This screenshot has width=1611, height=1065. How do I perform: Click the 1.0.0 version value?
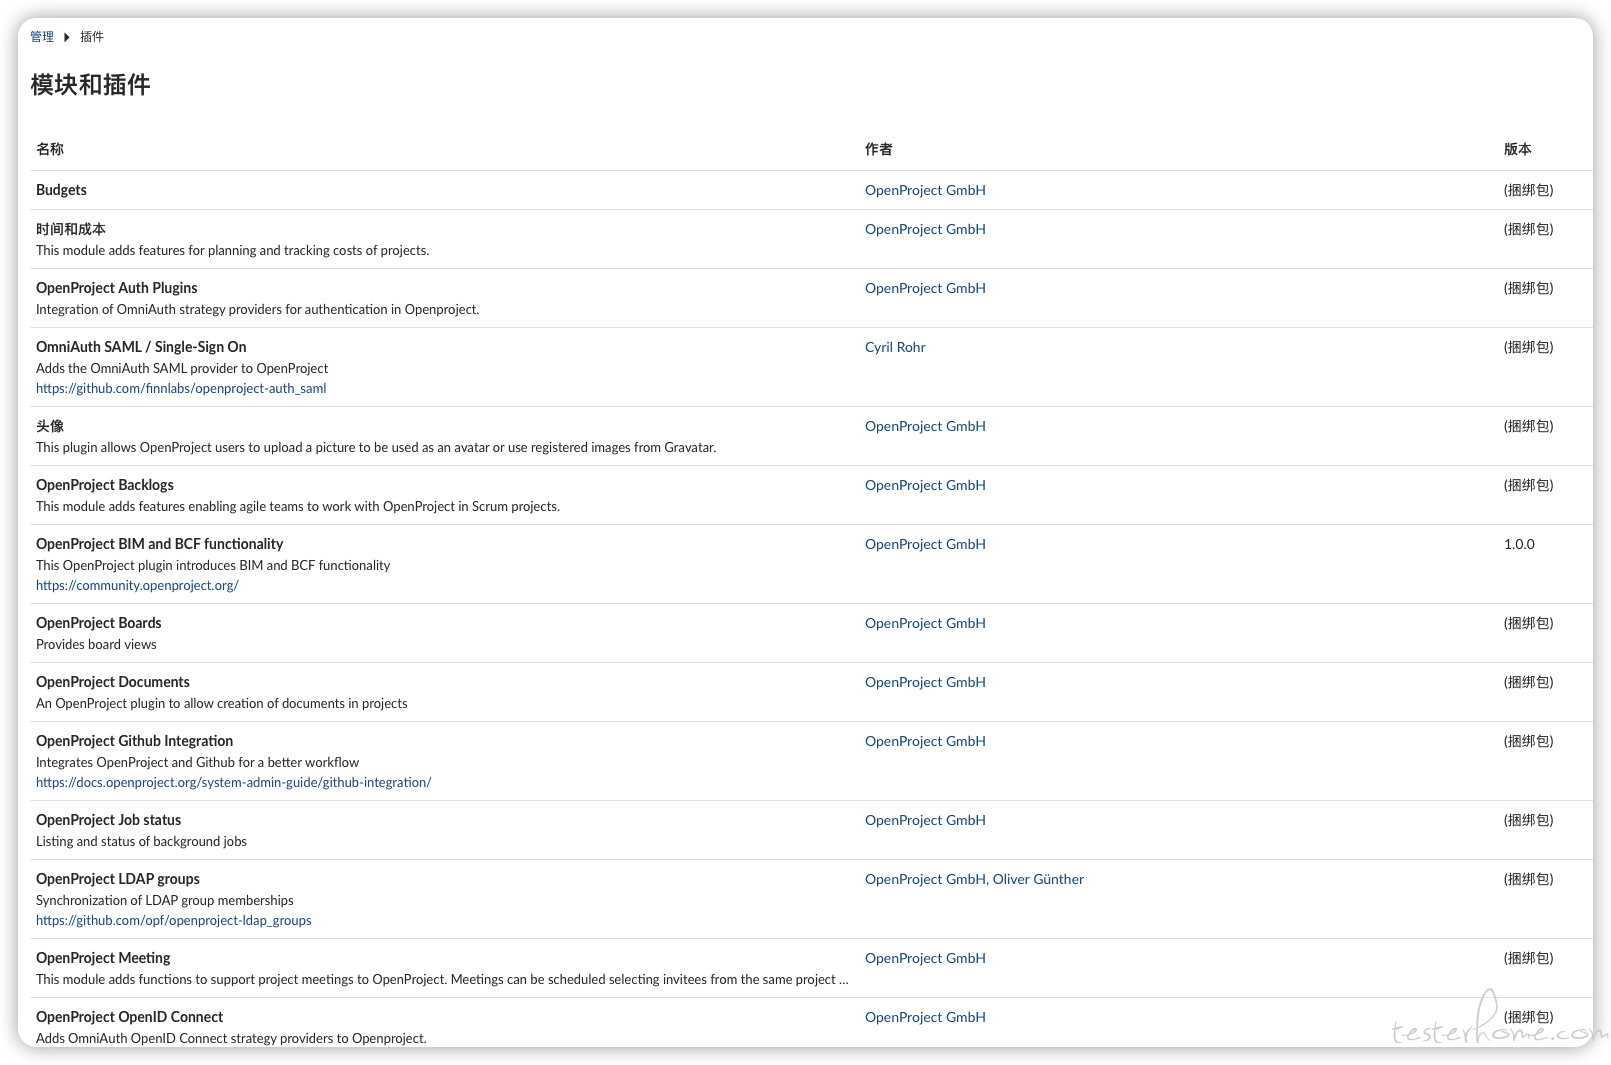(x=1519, y=545)
